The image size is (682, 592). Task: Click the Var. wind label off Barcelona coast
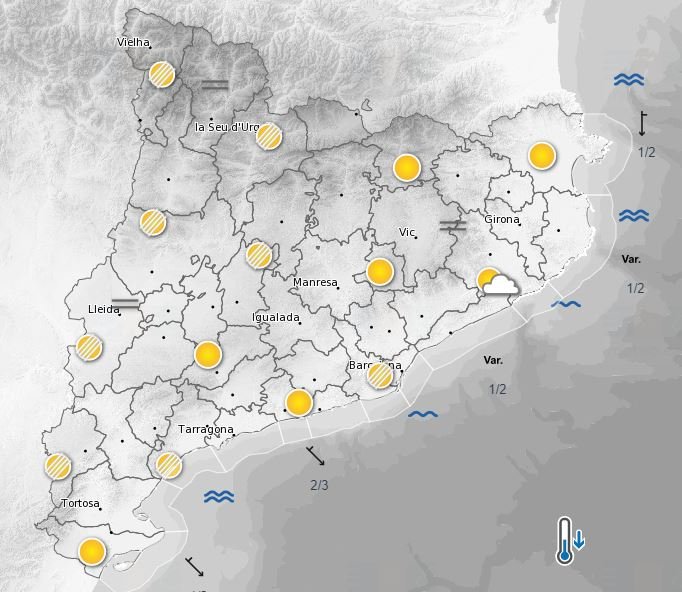click(493, 360)
